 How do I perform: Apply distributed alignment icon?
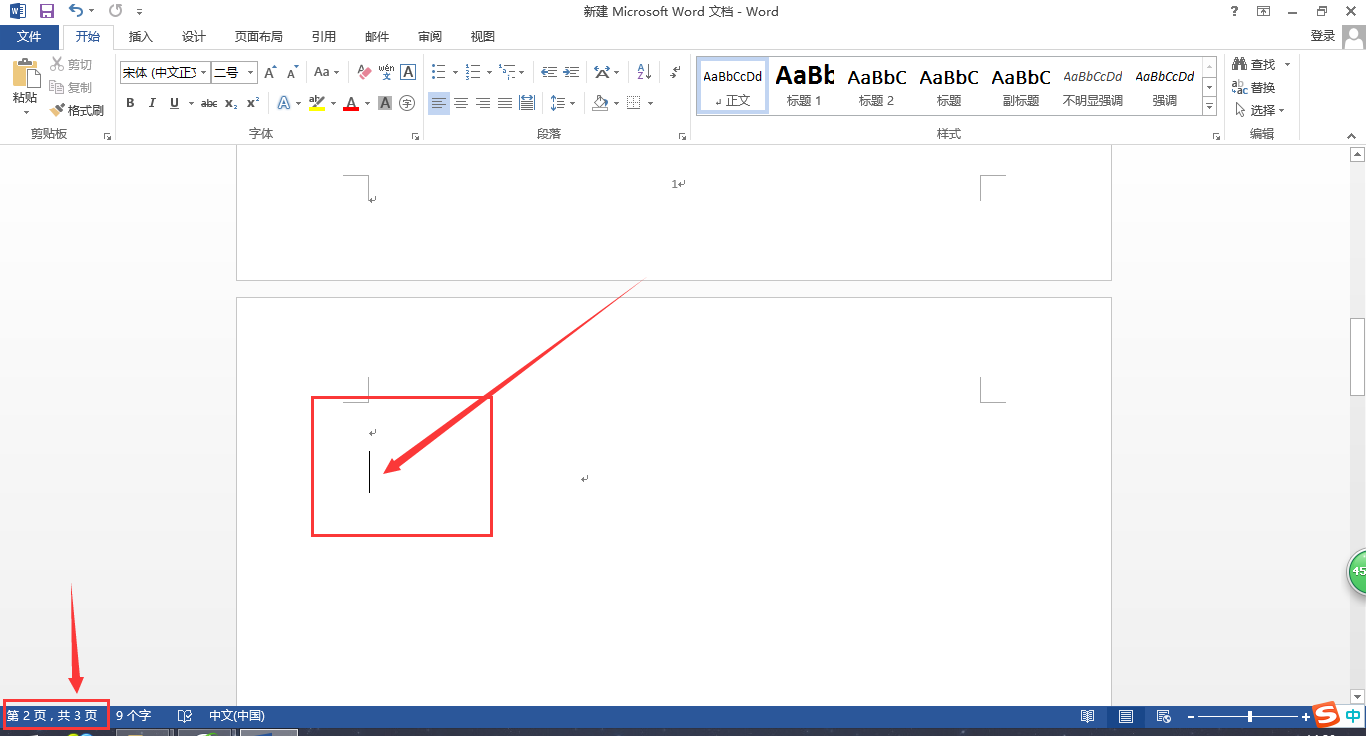(x=527, y=103)
